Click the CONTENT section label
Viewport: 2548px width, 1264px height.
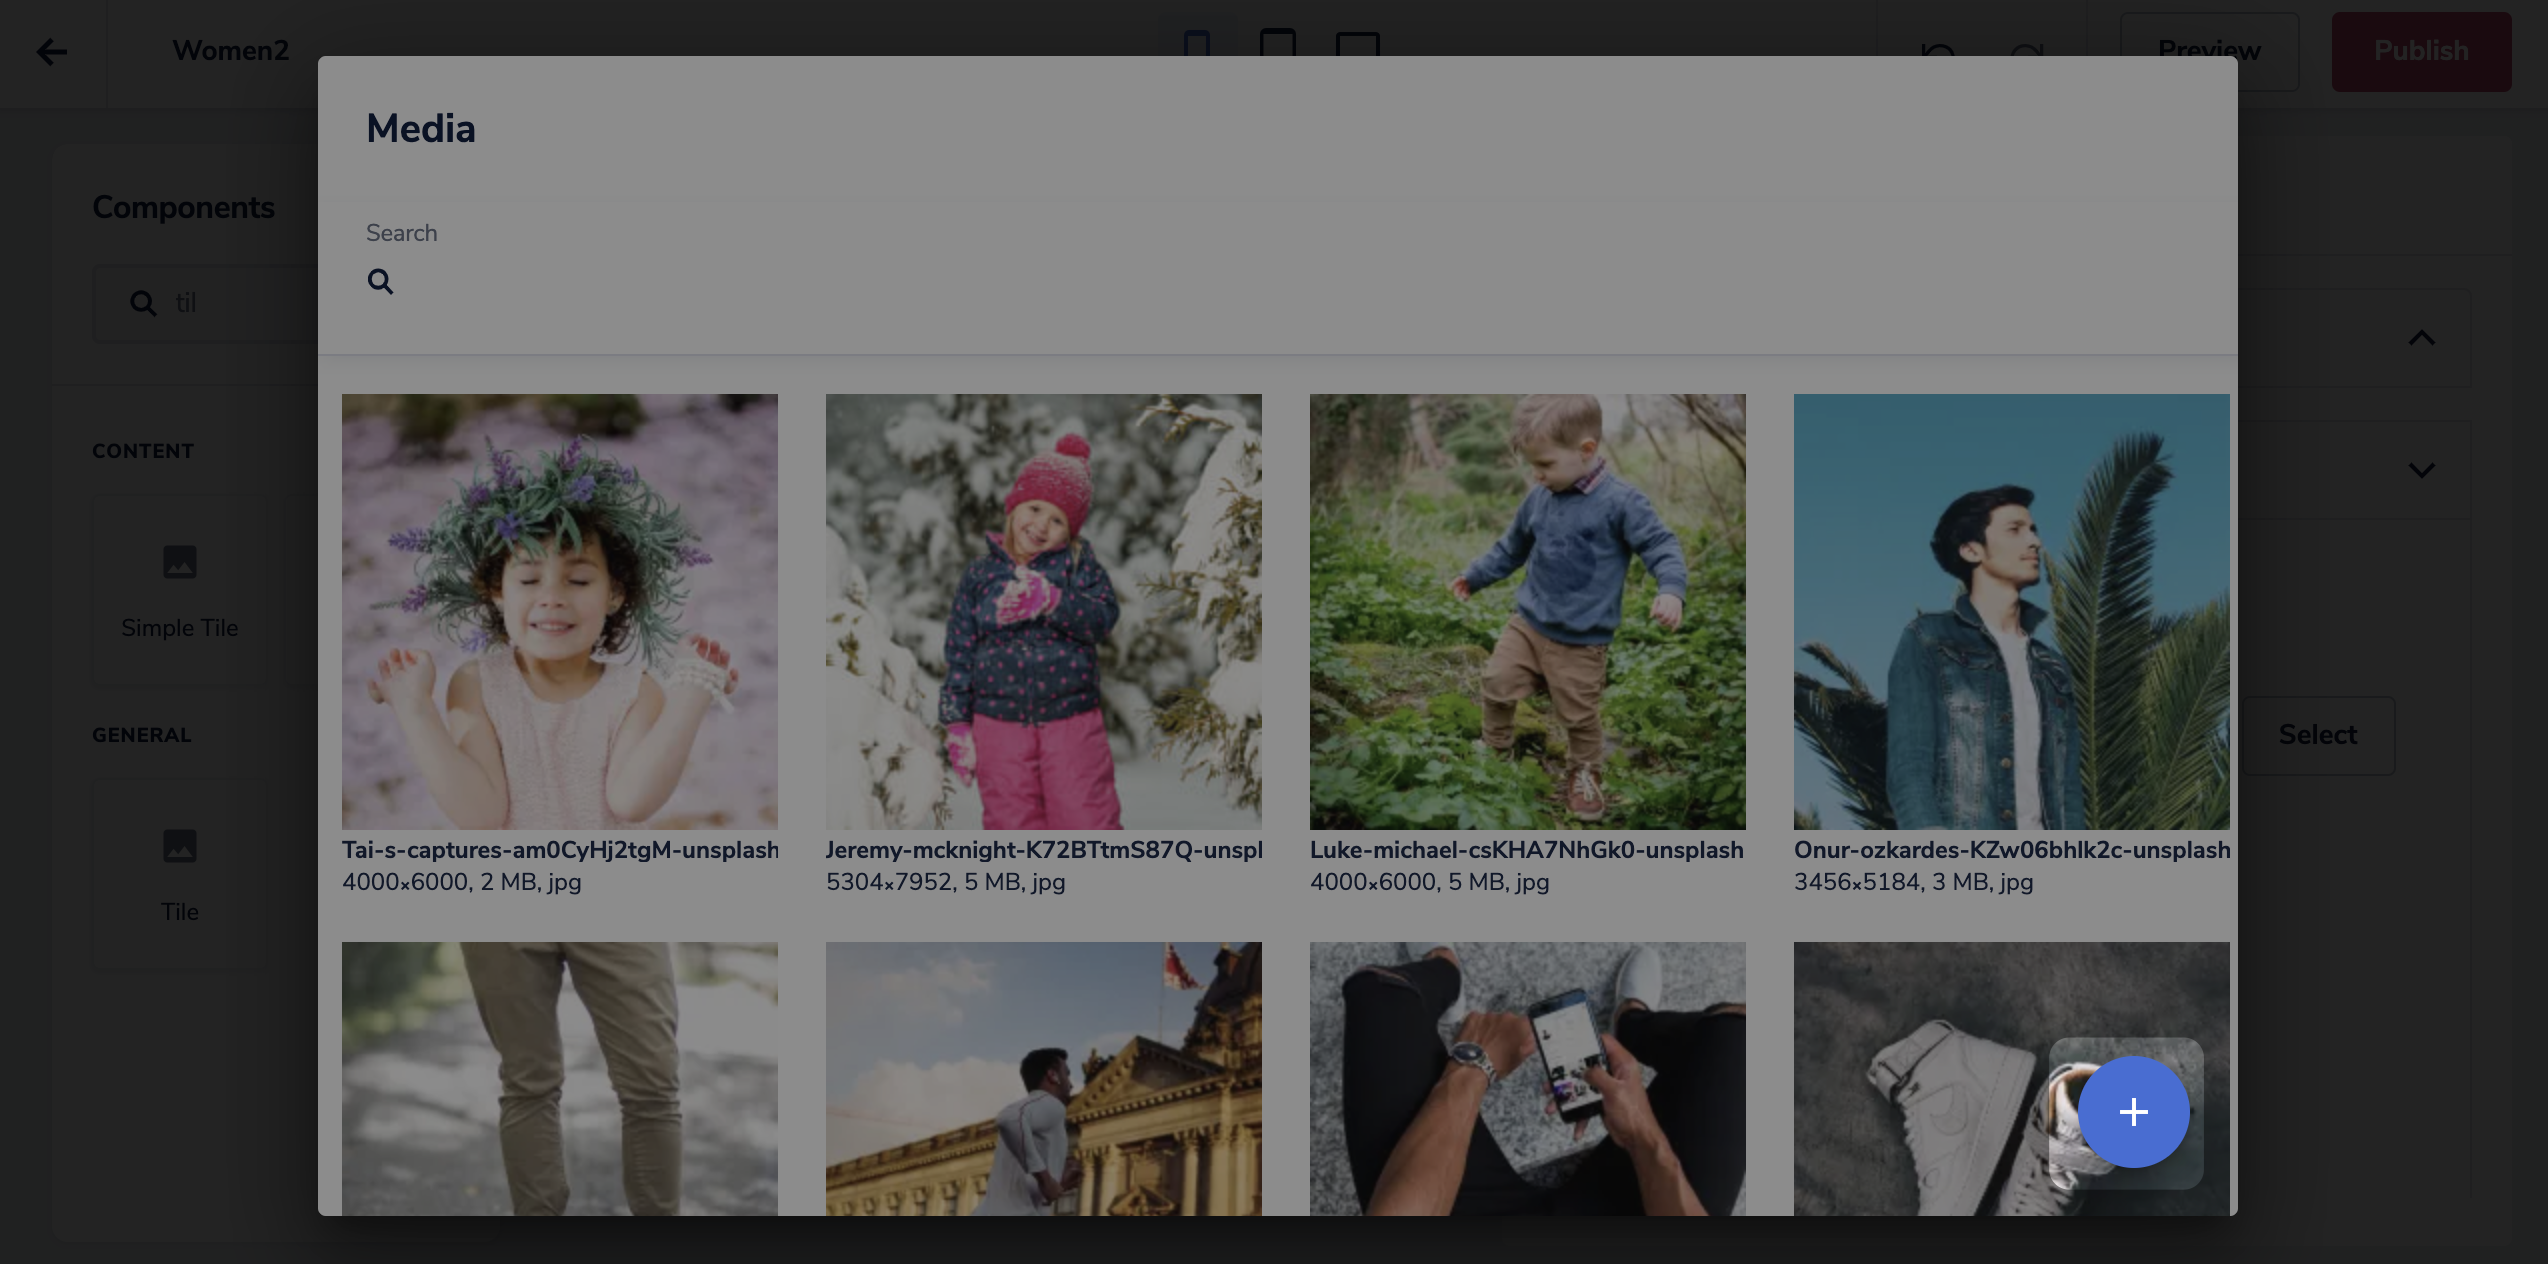[x=143, y=451]
